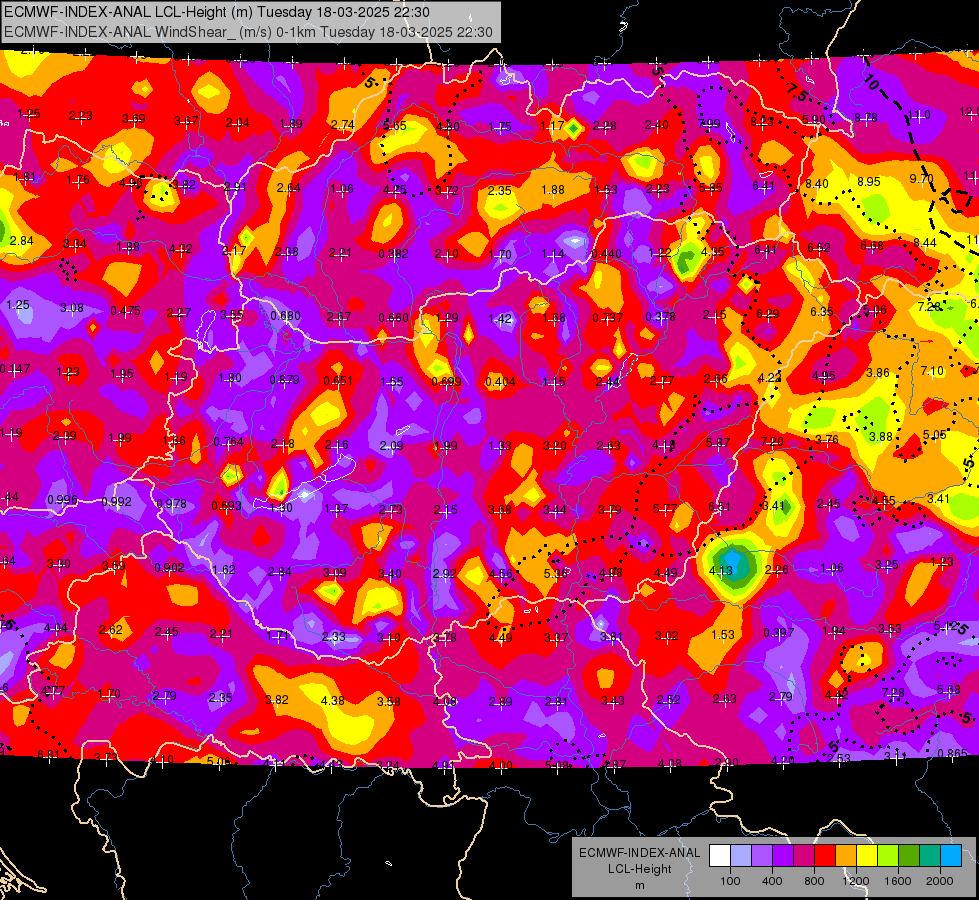Click the teal legend swatch

(930, 855)
